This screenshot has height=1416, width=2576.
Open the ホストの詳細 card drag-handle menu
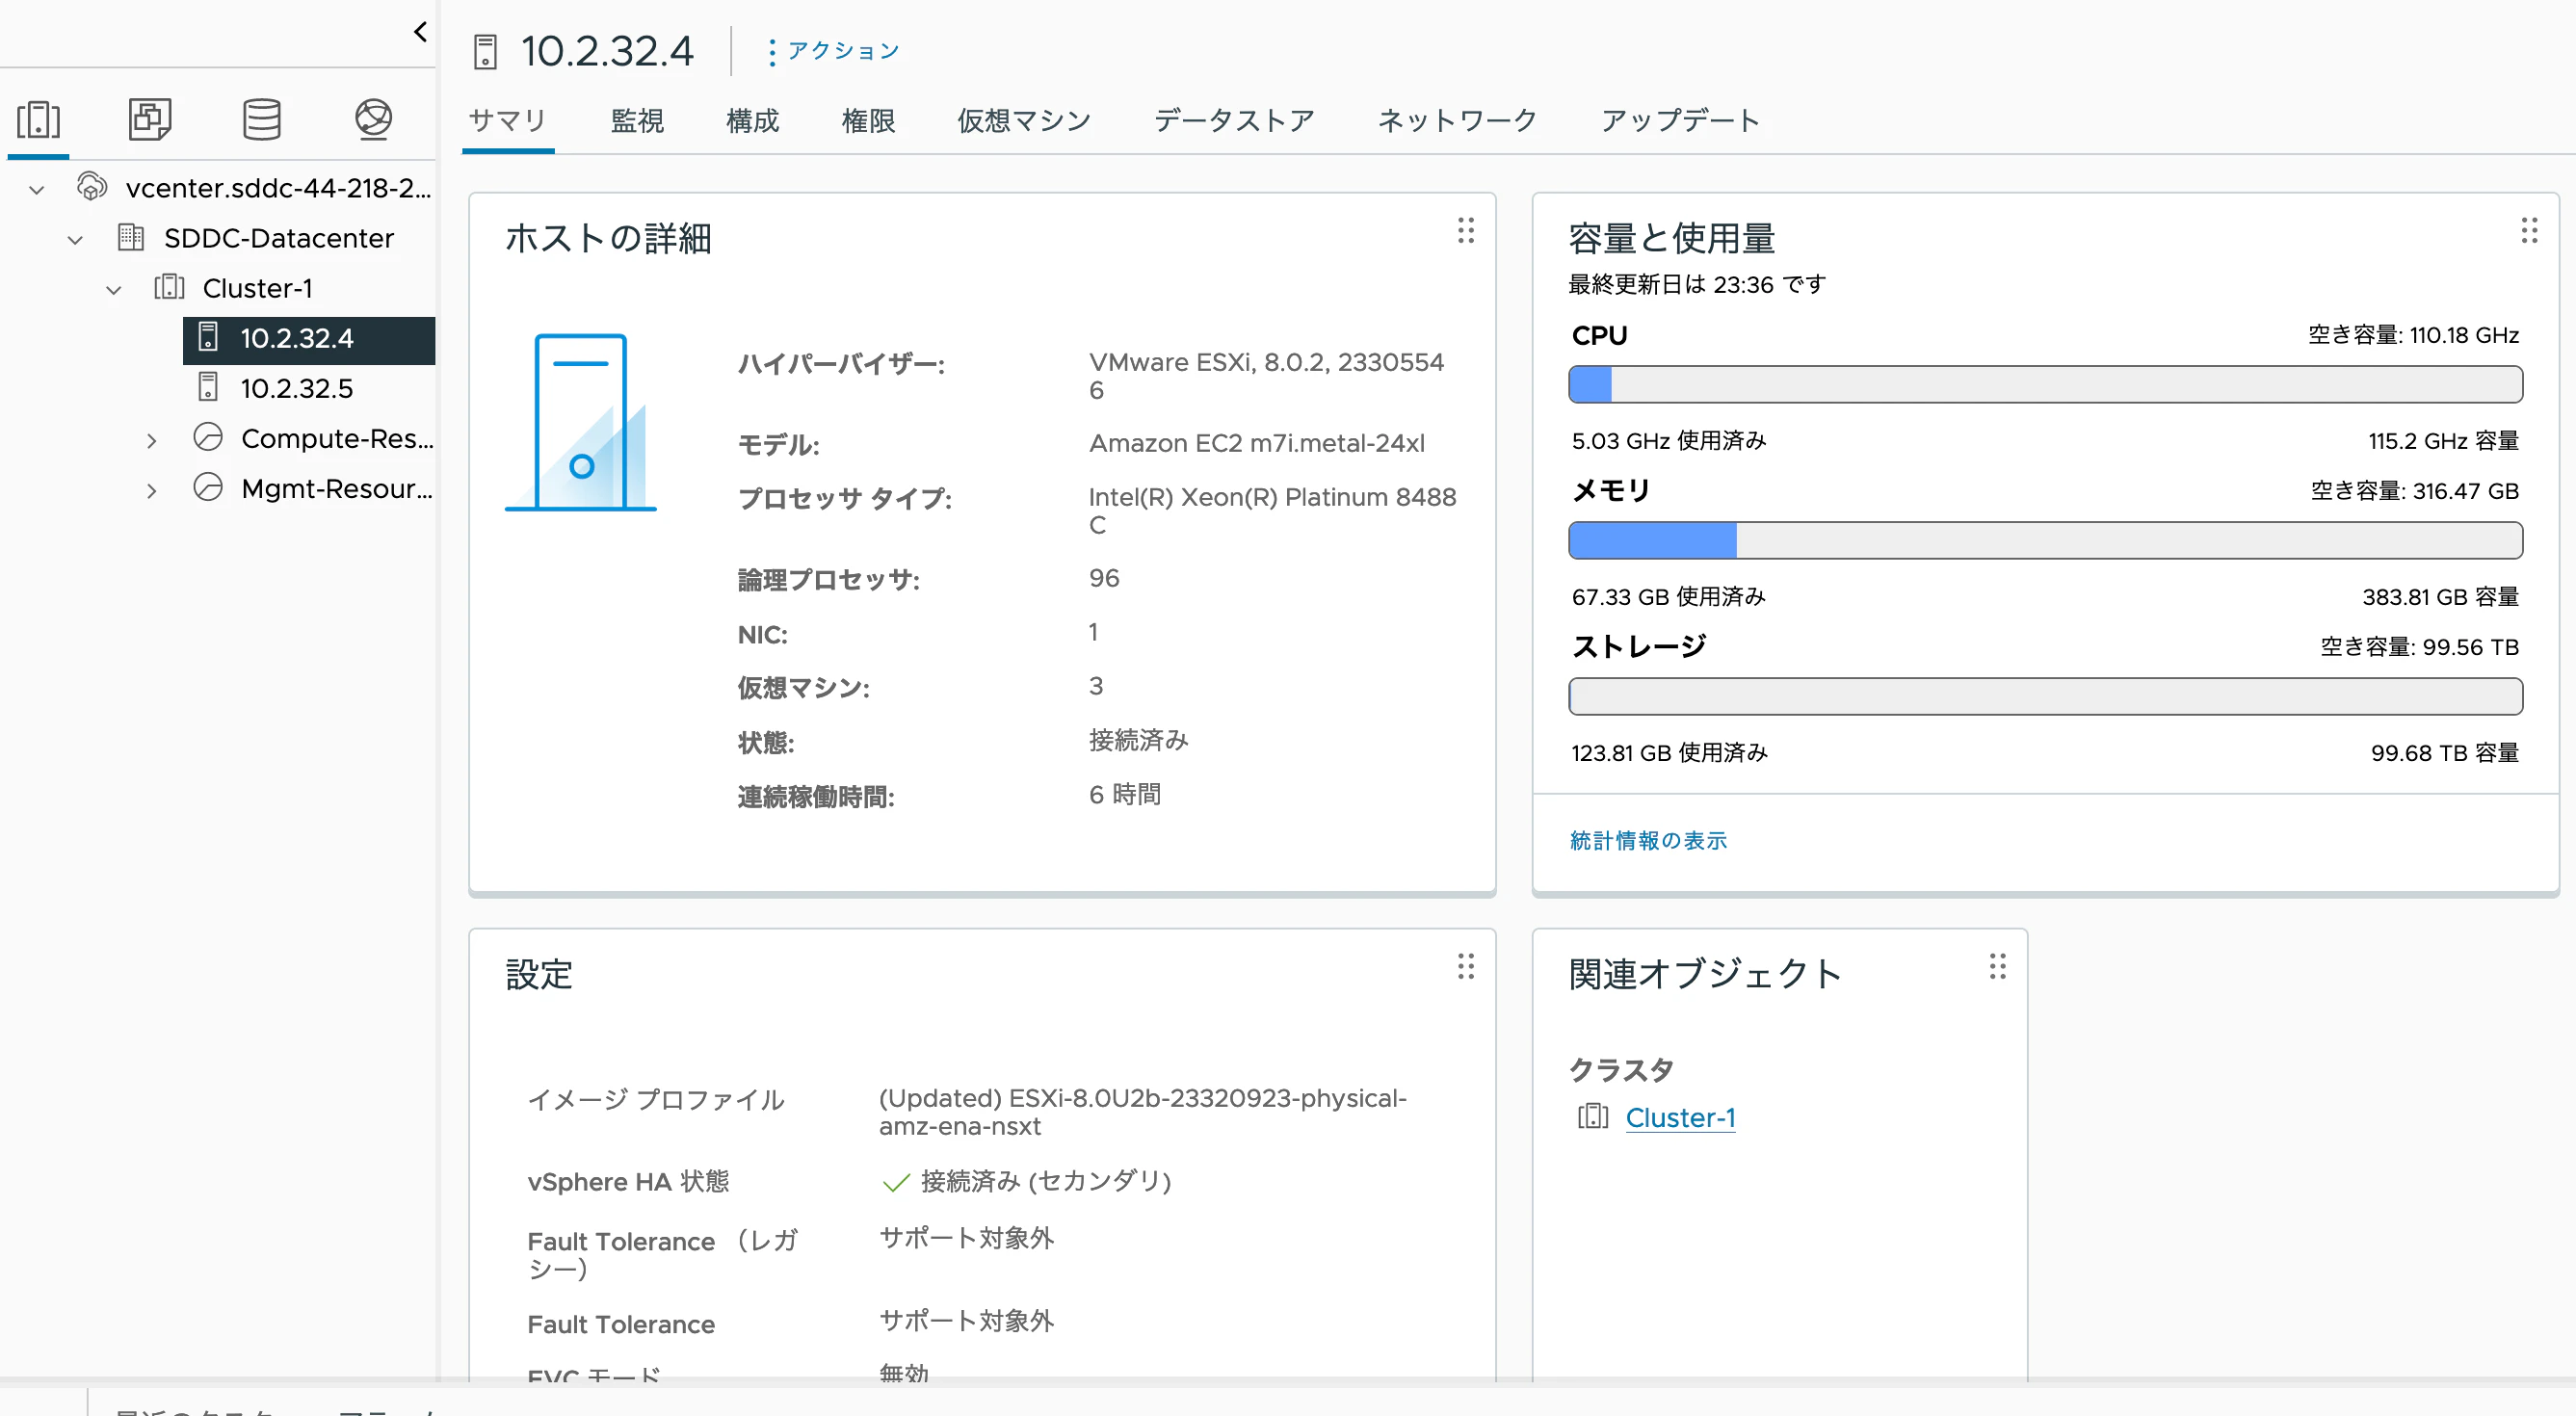pos(1465,231)
